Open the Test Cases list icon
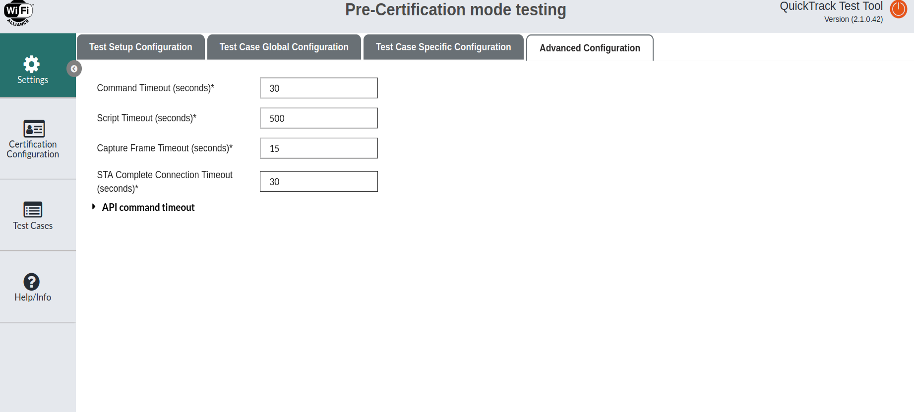Viewport: 914px width, 412px height. 33,209
